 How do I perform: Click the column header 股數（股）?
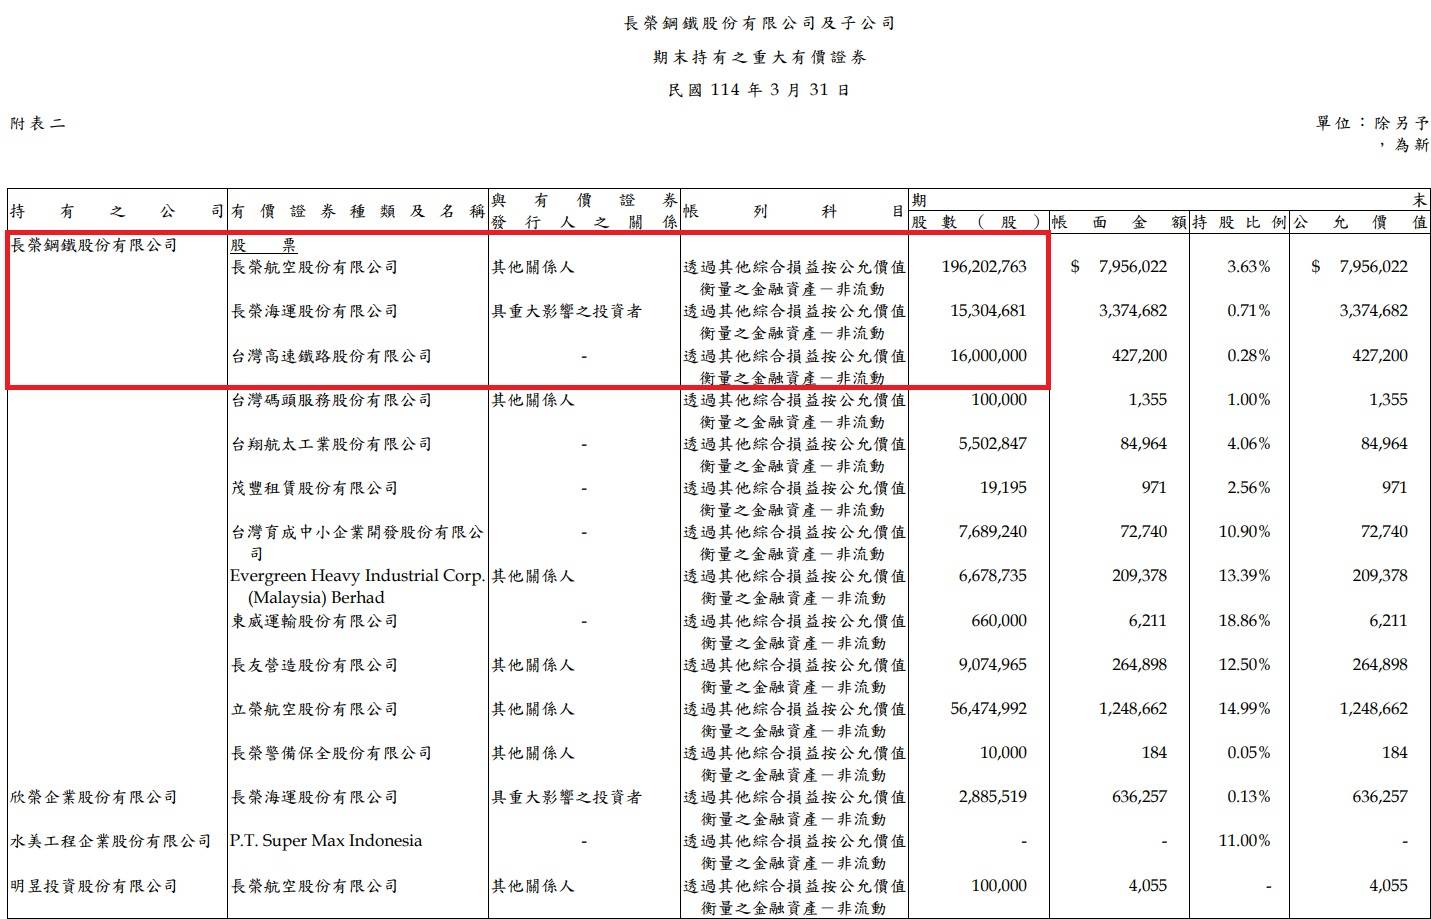[976, 222]
